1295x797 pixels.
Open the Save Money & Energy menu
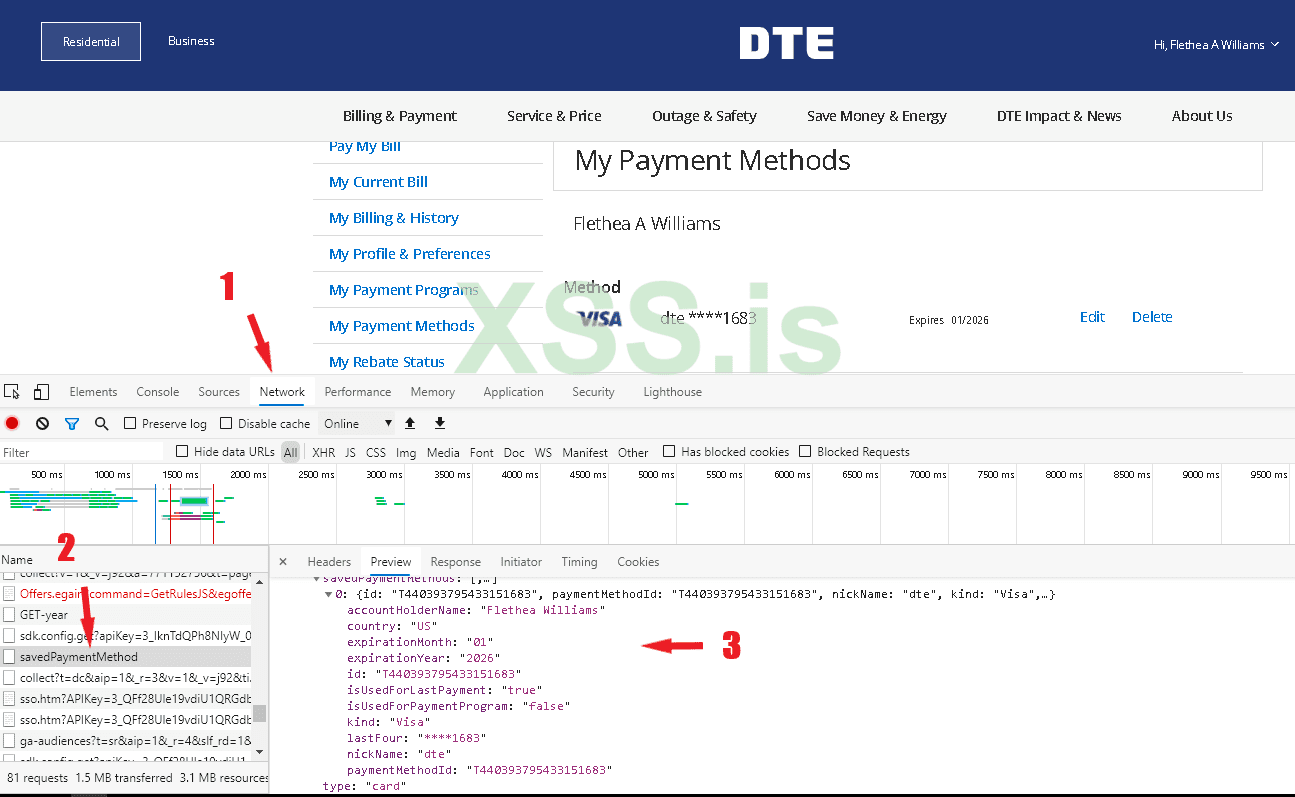pyautogui.click(x=877, y=116)
